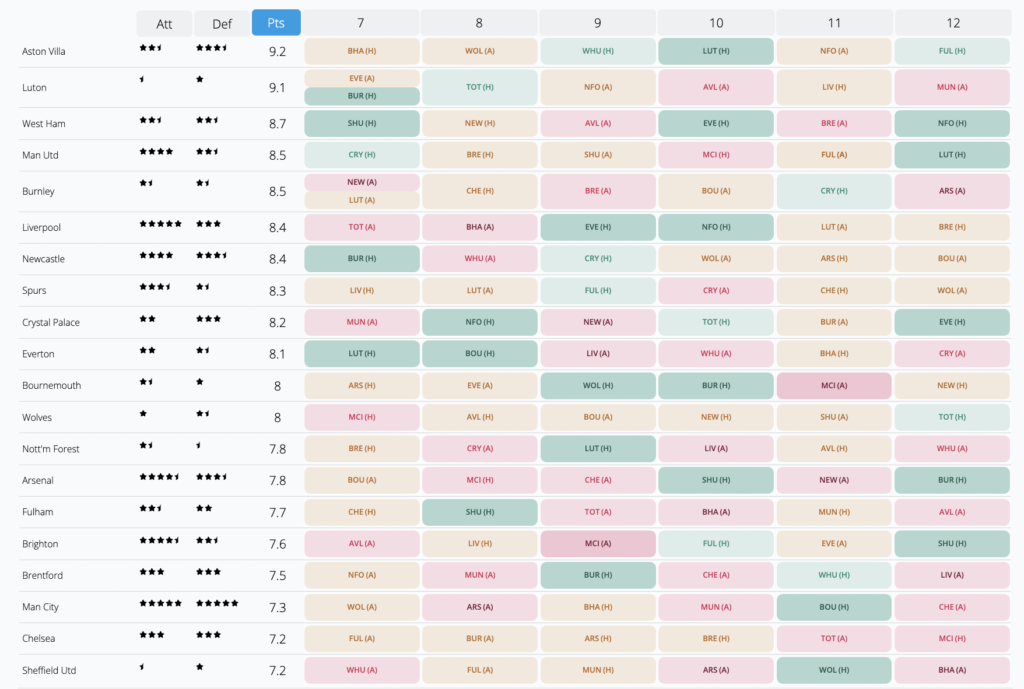The height and width of the screenshot is (689, 1024).
Task: Select the Aston Villa team name
Action: click(x=44, y=51)
